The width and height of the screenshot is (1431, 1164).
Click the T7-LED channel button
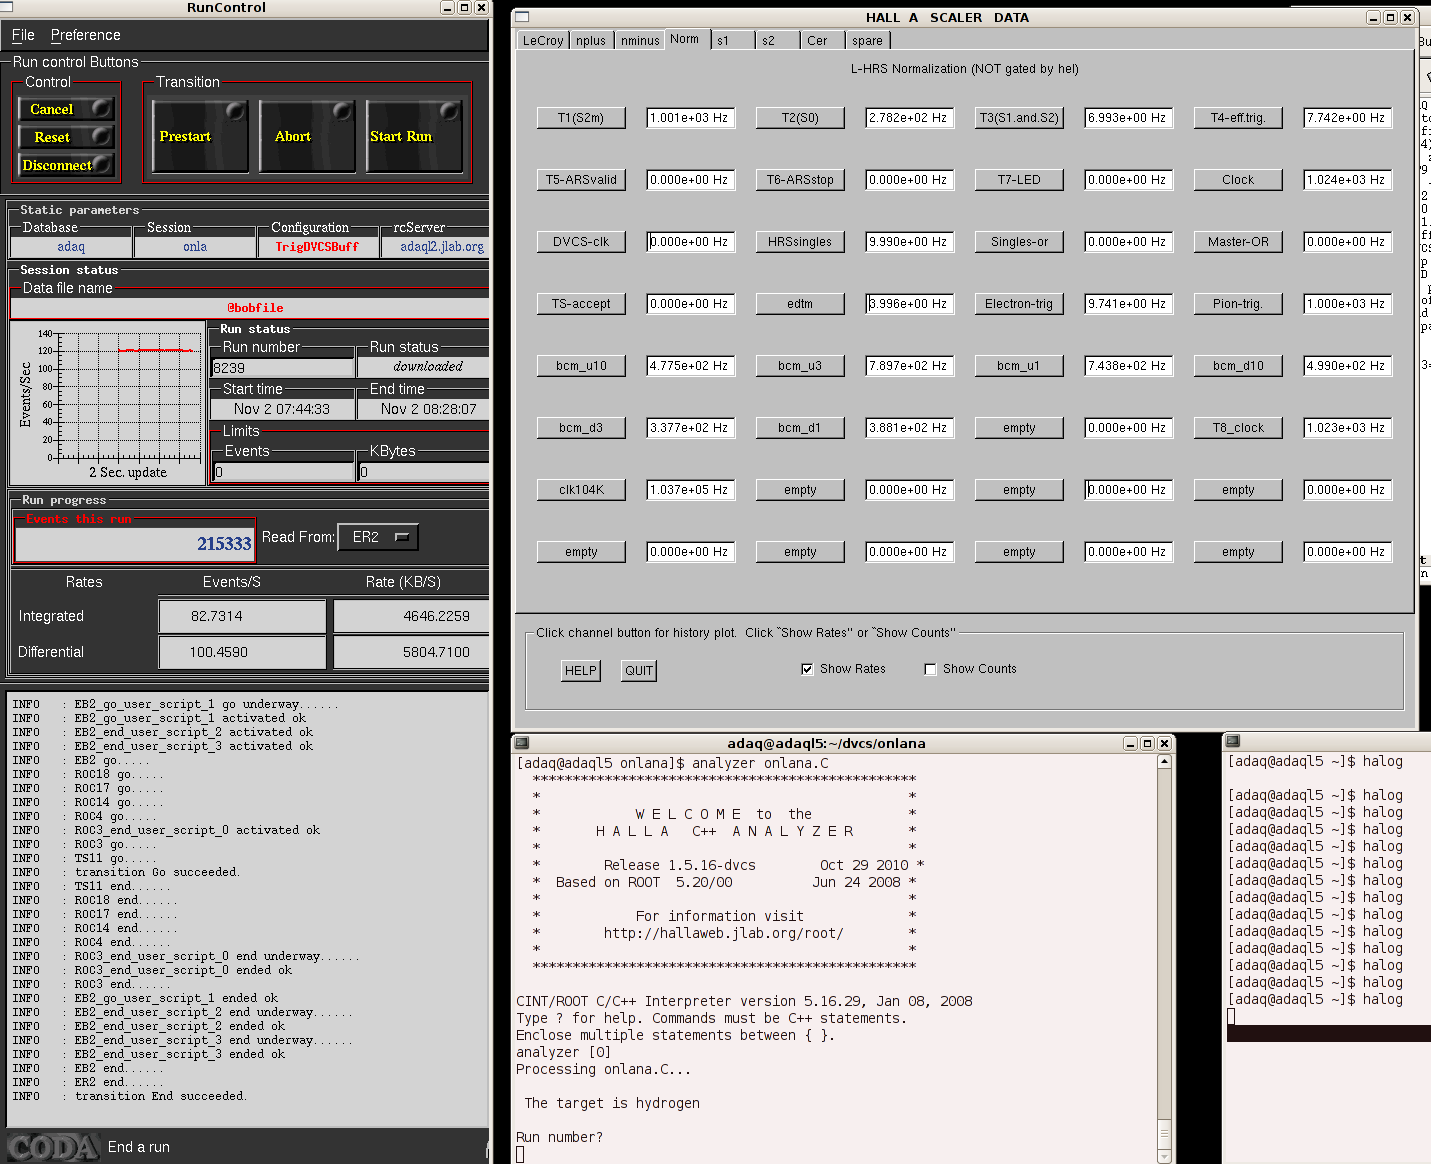[1019, 180]
